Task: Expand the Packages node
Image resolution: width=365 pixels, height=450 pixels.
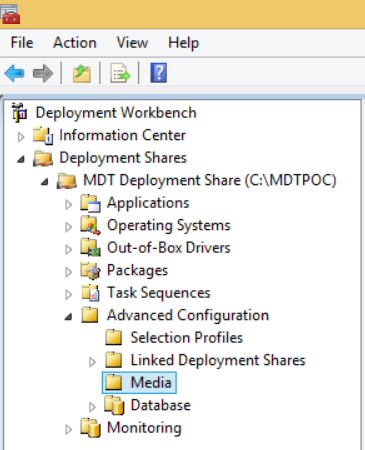Action: [68, 272]
